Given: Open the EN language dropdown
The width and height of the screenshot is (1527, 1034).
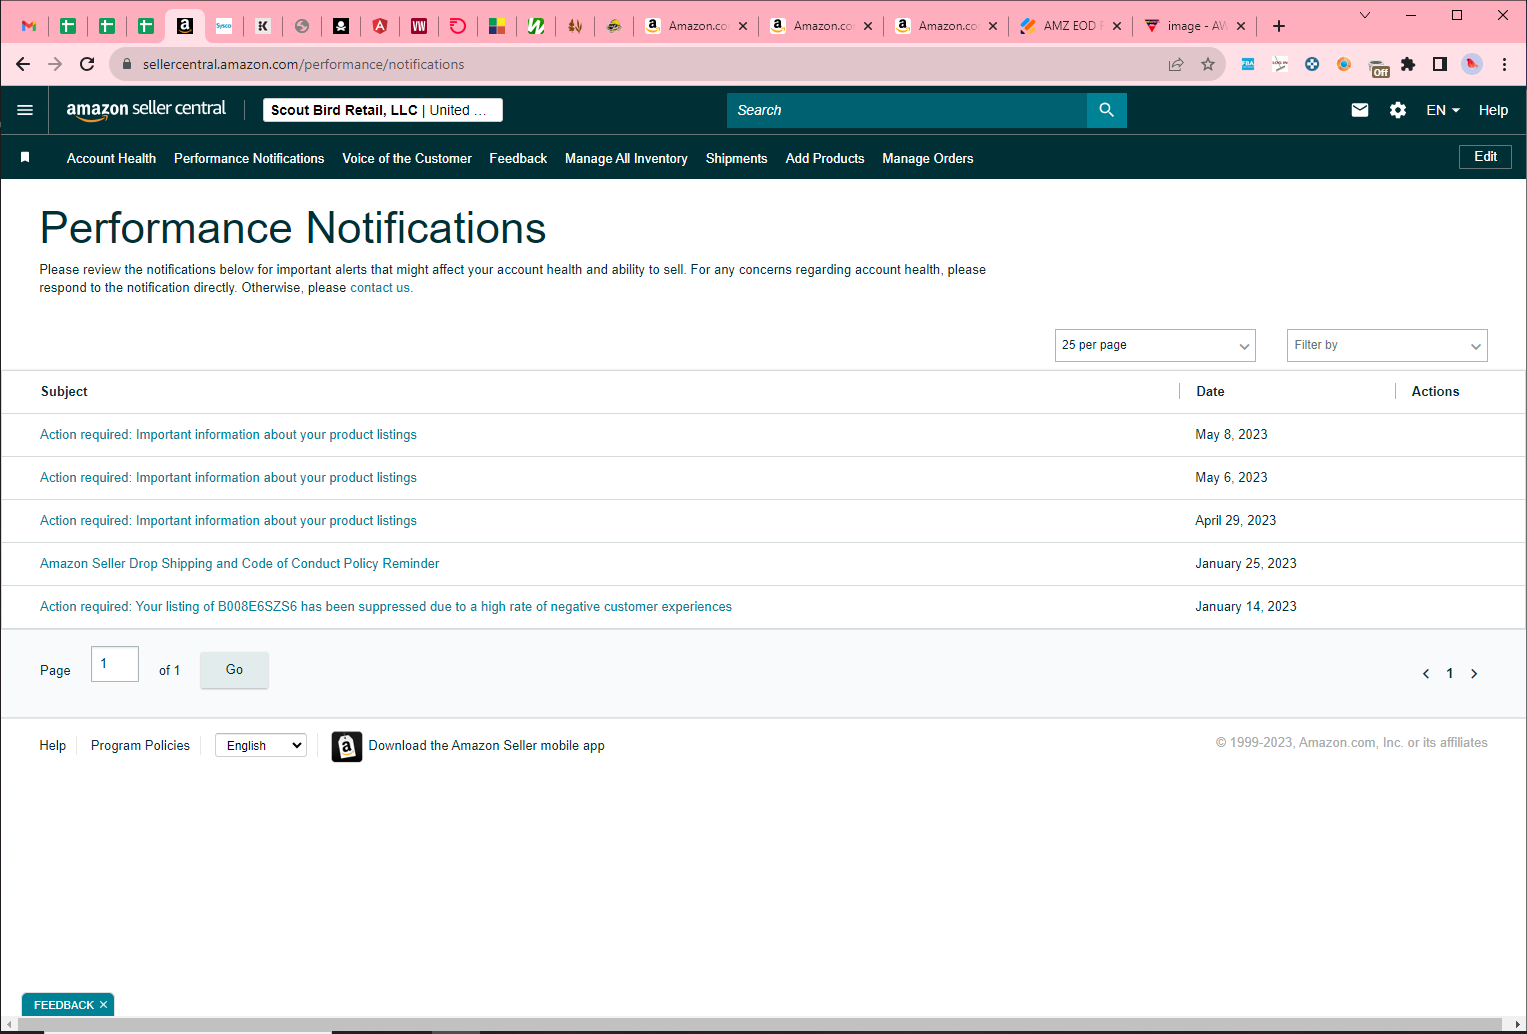Looking at the screenshot, I should tap(1442, 110).
